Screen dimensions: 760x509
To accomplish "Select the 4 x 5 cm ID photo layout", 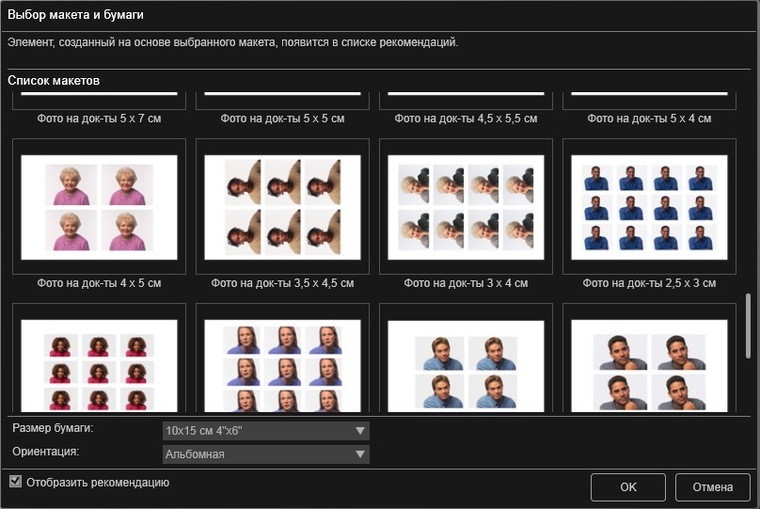I will [99, 205].
